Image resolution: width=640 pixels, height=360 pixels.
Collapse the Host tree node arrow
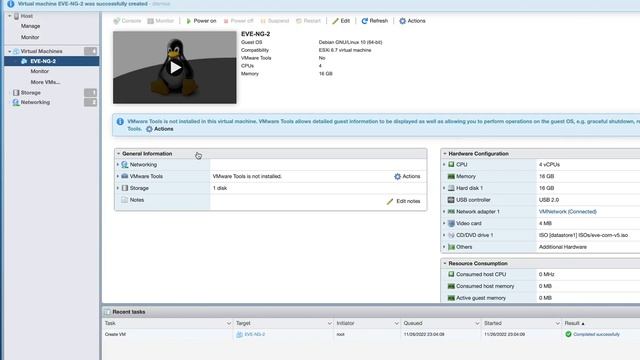10,16
